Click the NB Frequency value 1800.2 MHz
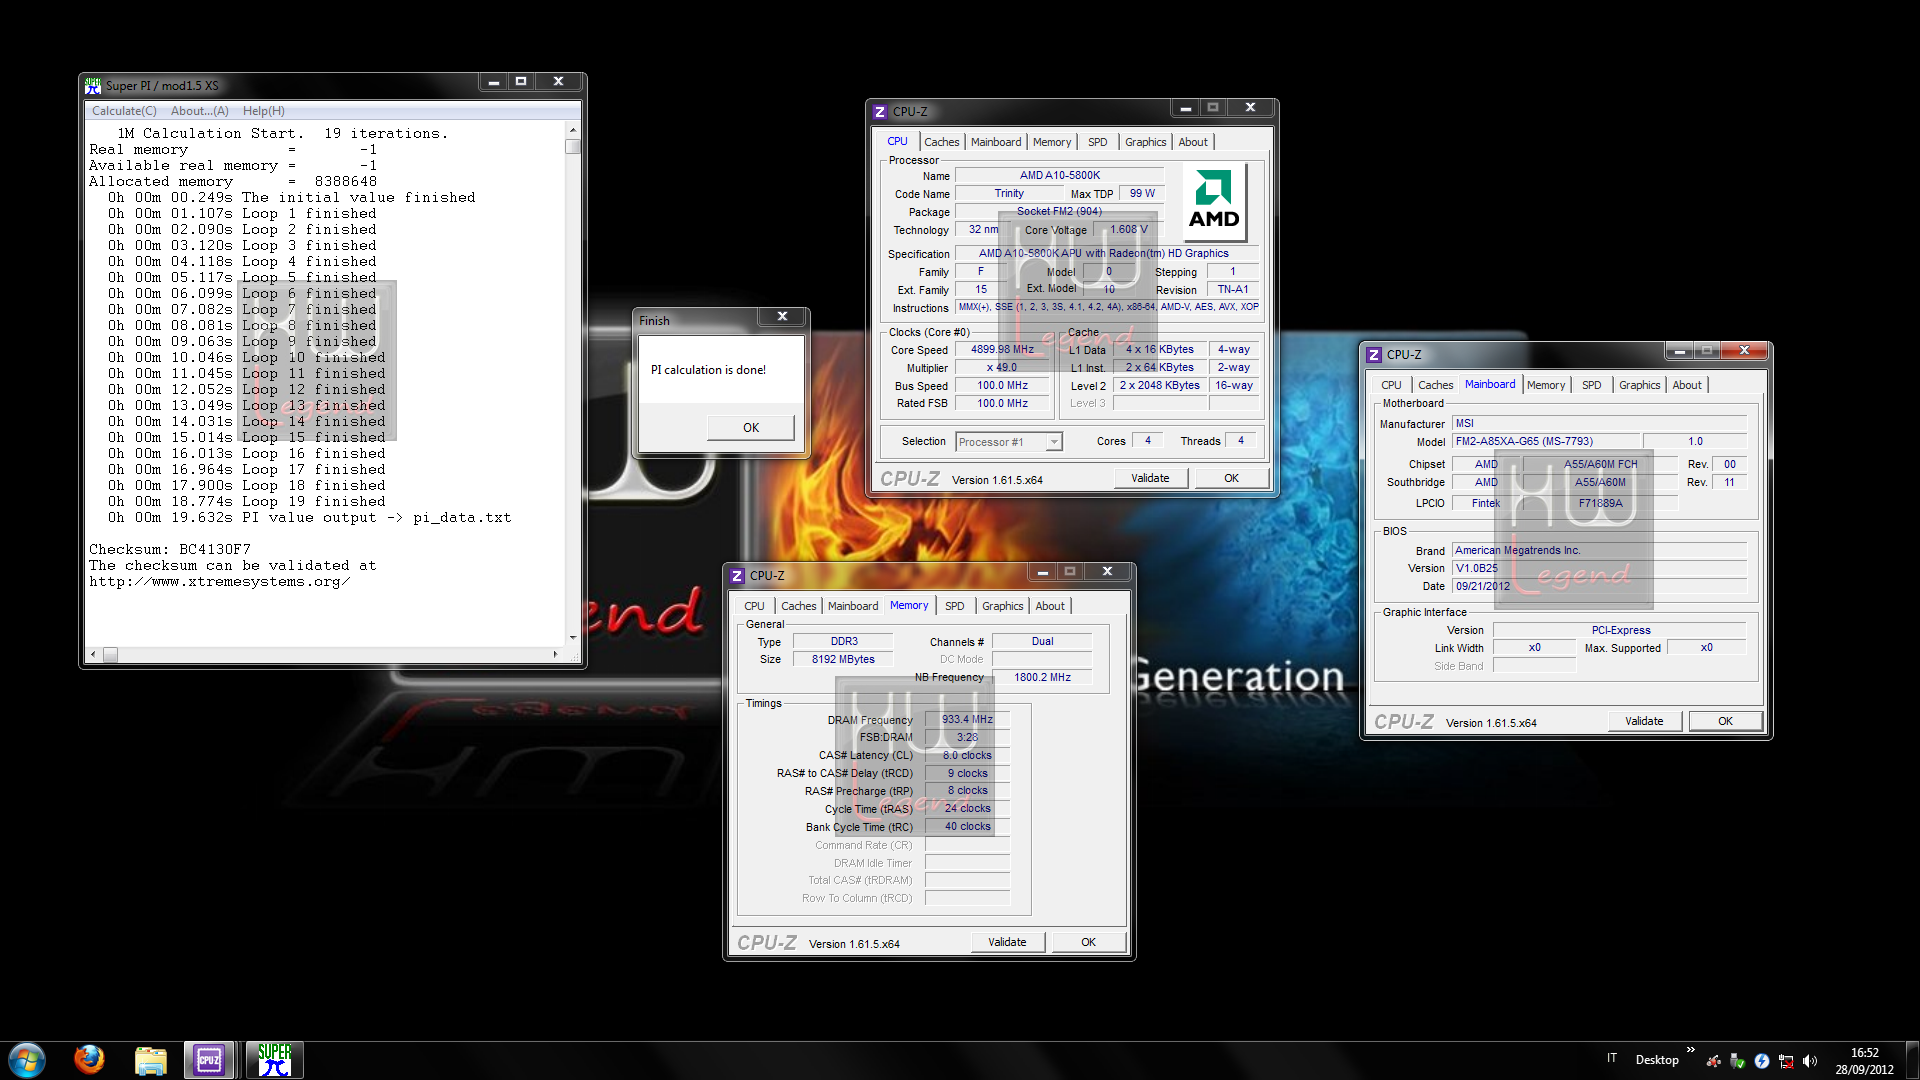The height and width of the screenshot is (1080, 1920). click(x=1042, y=678)
